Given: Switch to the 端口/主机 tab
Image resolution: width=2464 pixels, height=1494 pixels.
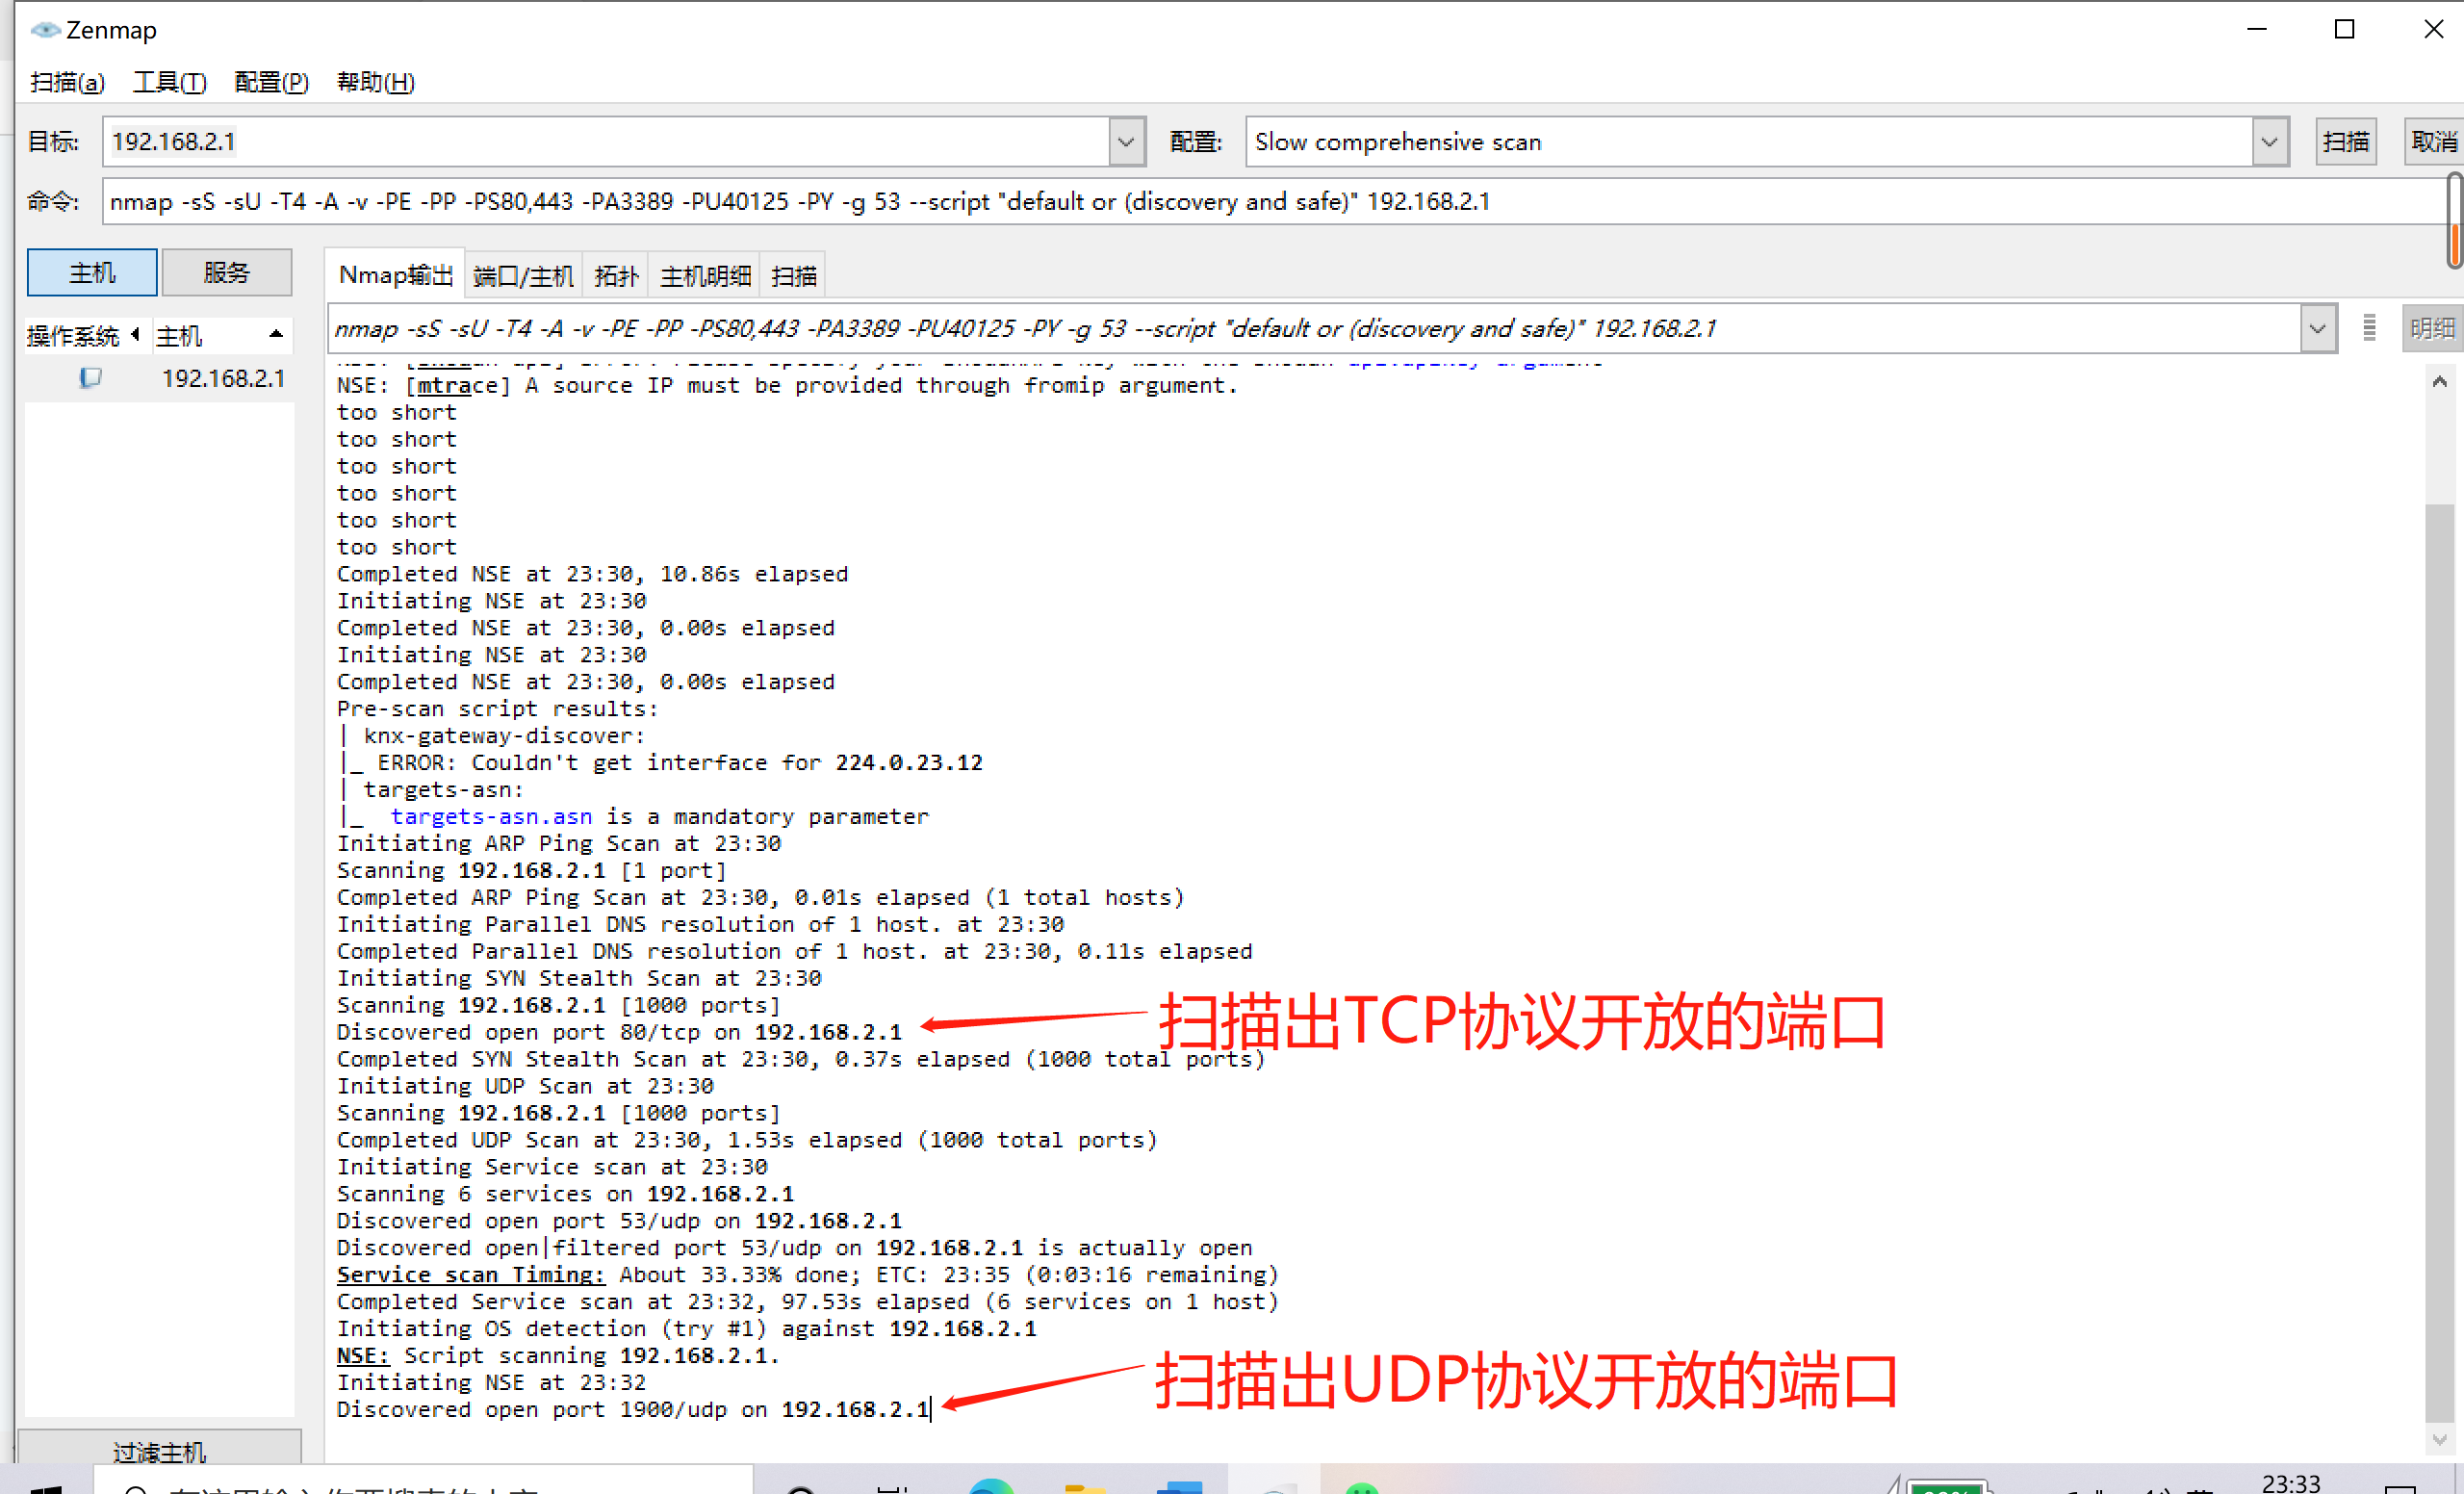Looking at the screenshot, I should tap(523, 276).
